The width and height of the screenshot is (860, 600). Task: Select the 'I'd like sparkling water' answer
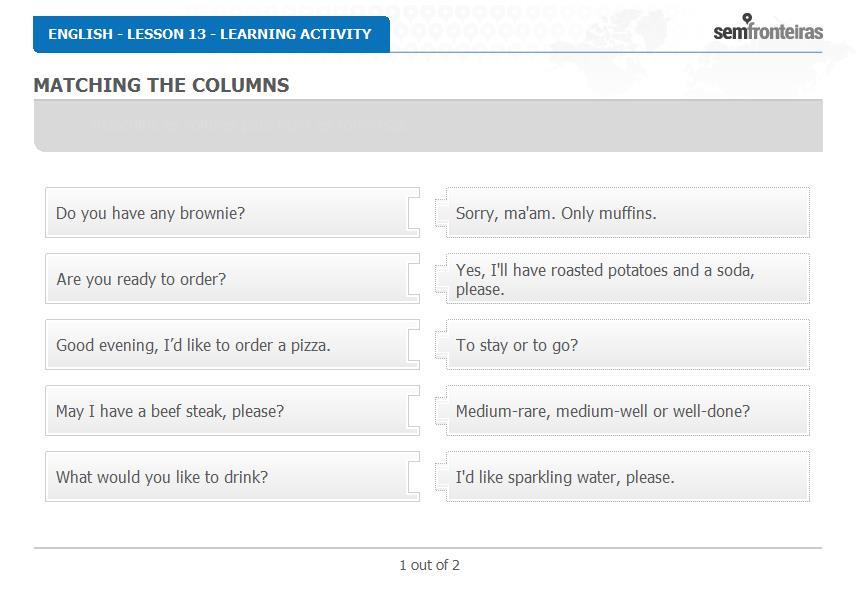point(627,477)
